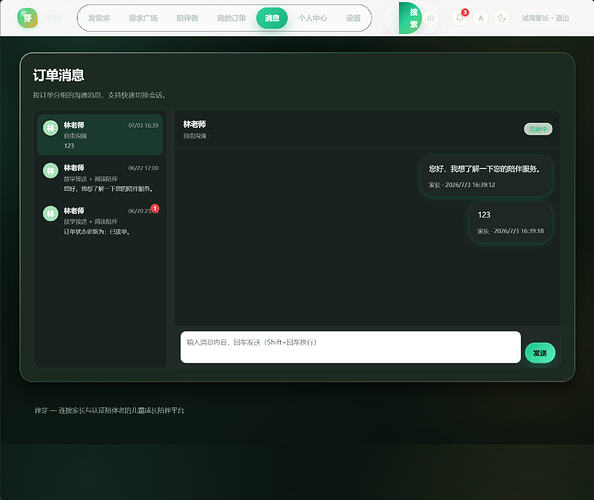
Task: Toggle the moon dark mode icon
Action: click(x=502, y=18)
